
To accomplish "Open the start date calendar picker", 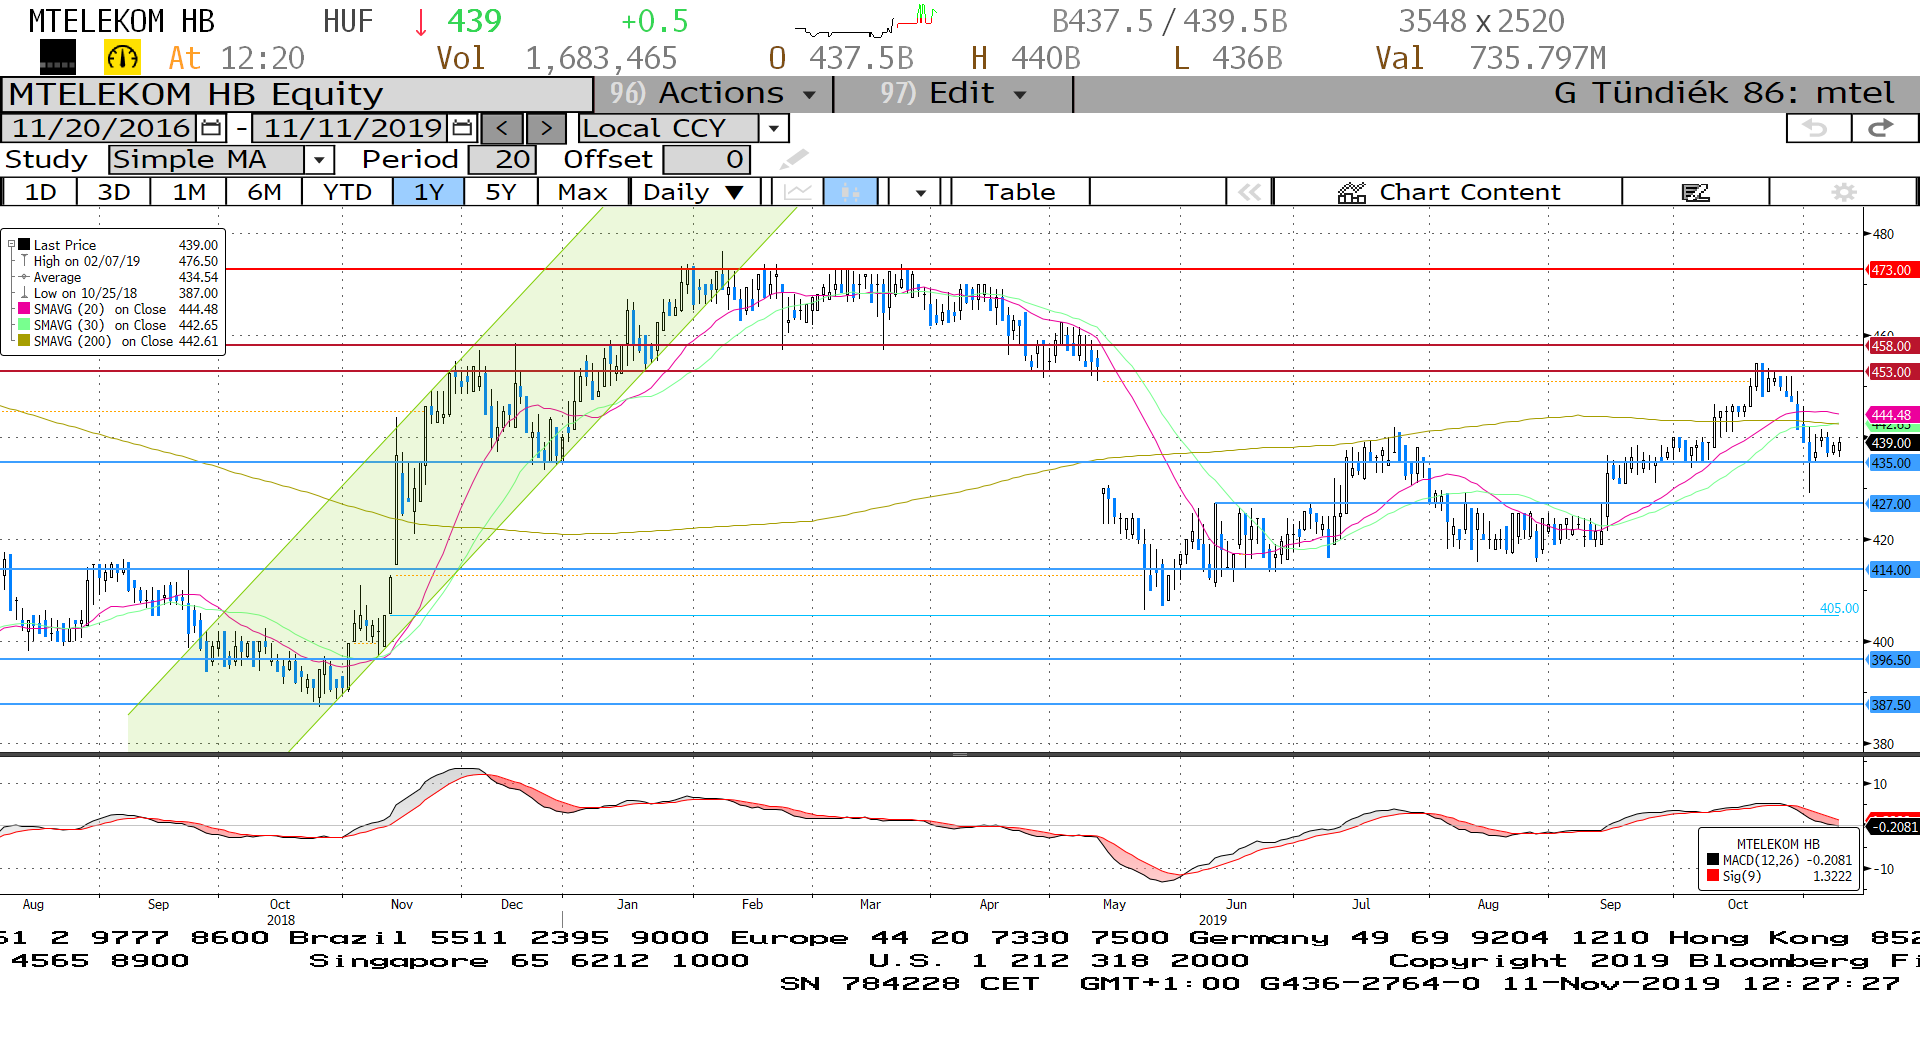I will click(x=211, y=128).
